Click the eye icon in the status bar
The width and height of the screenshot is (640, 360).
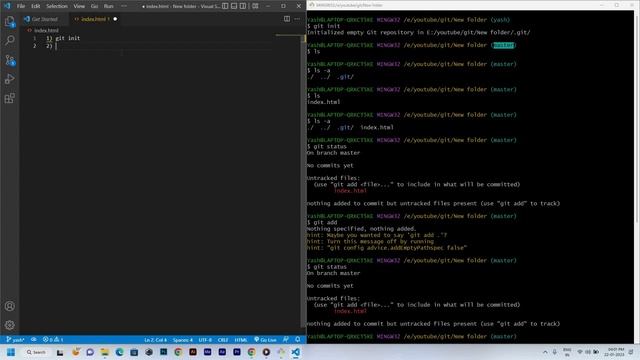coord(34,340)
